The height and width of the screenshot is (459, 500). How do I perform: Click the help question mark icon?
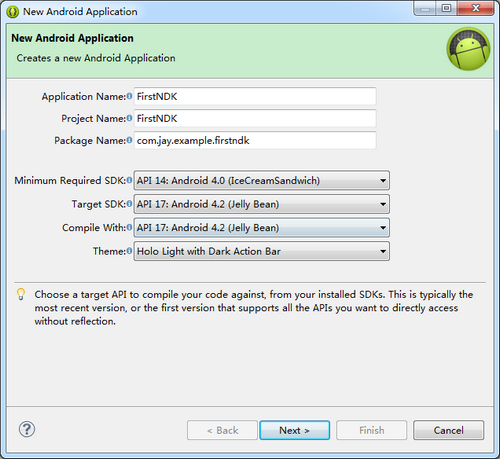(27, 429)
